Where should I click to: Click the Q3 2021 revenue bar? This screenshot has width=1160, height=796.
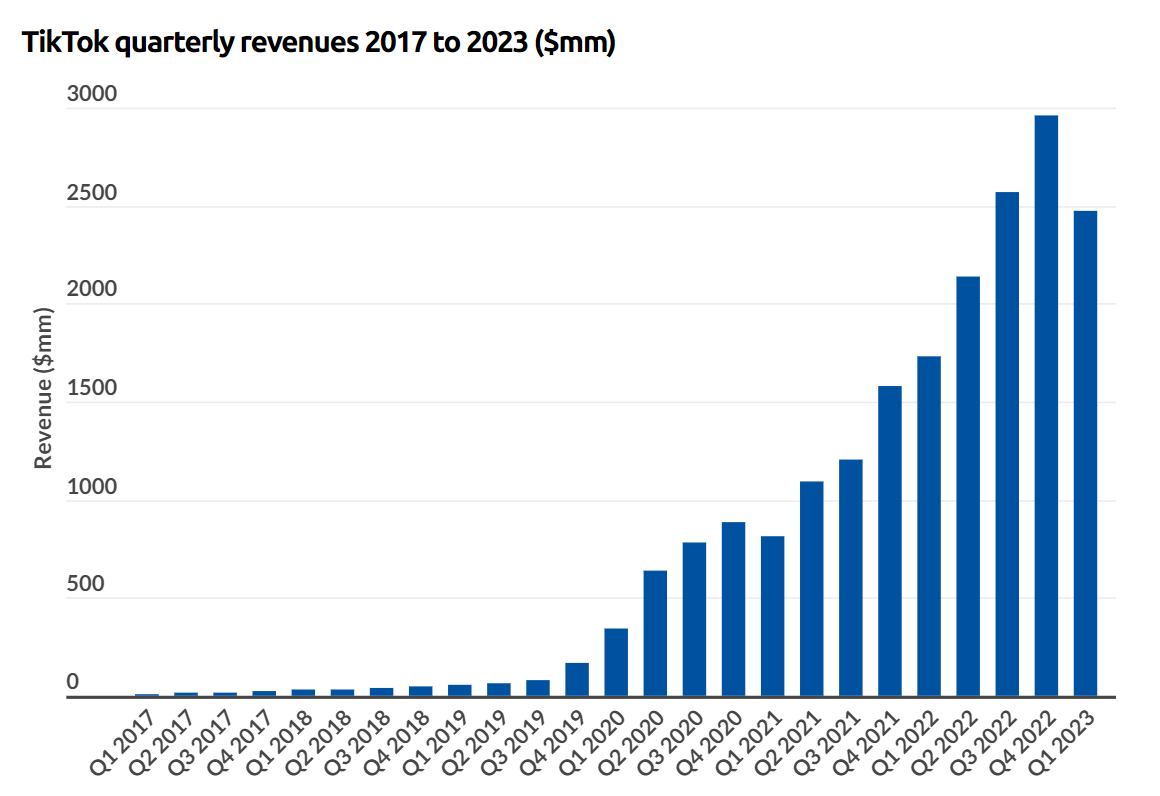pyautogui.click(x=851, y=578)
